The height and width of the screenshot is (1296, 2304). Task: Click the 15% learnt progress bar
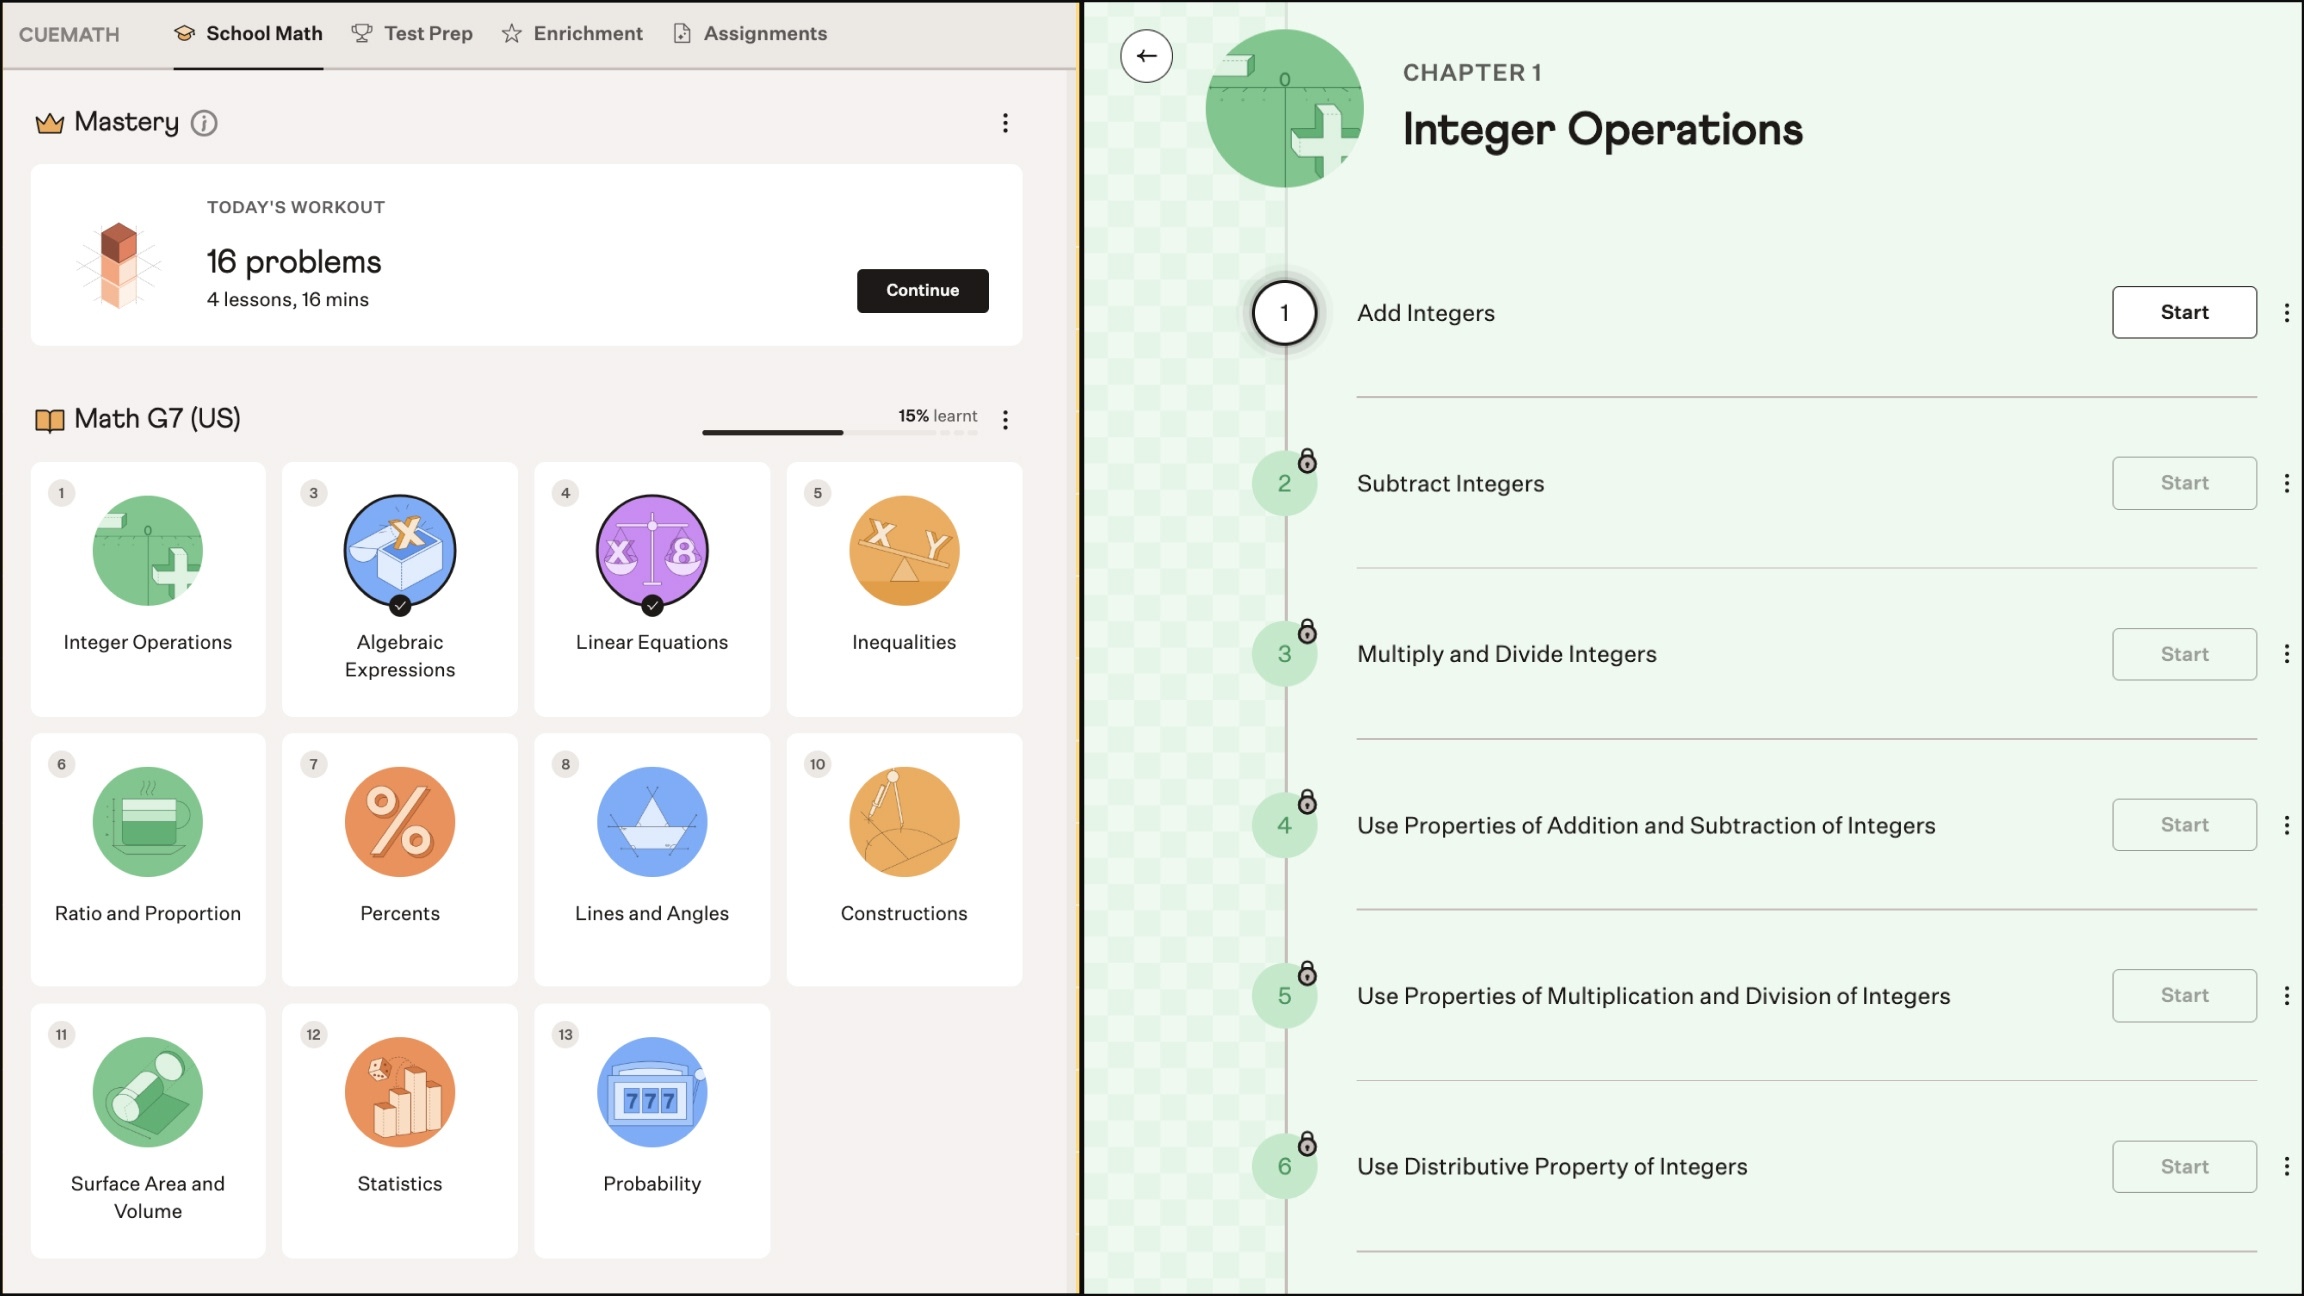point(840,432)
